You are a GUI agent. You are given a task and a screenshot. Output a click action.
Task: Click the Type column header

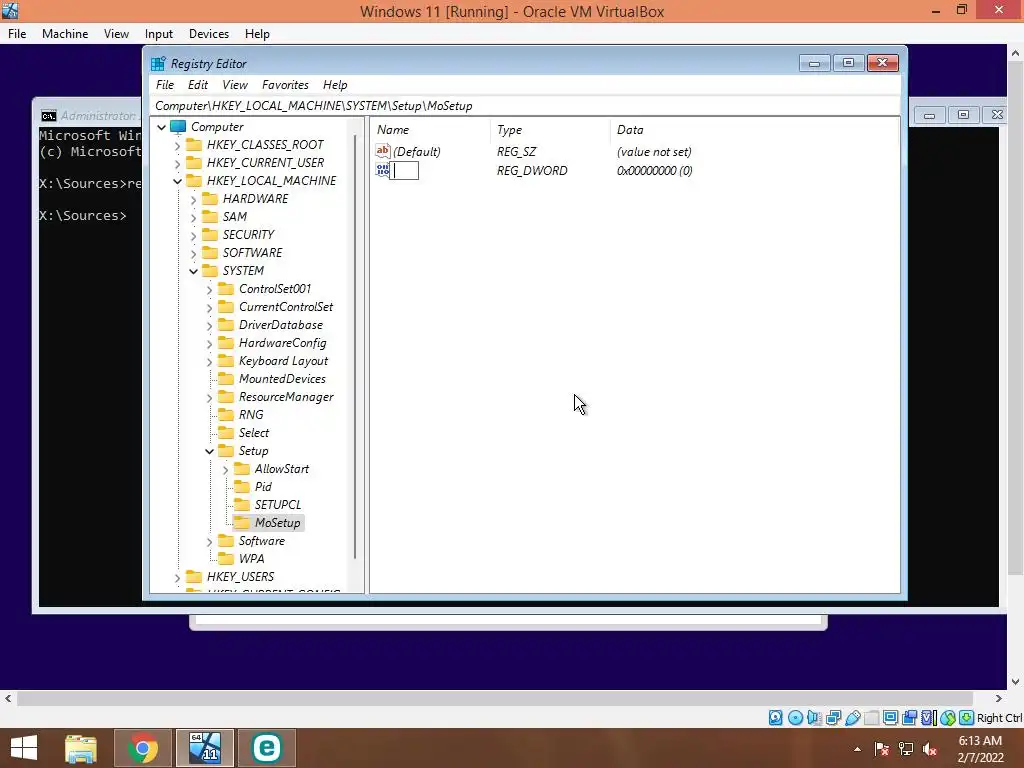click(550, 130)
